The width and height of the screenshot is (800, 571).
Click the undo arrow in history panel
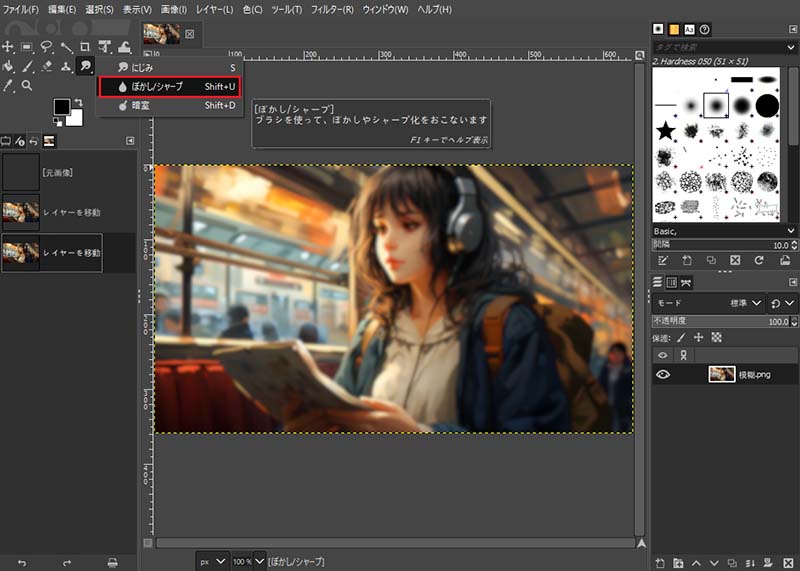(x=22, y=562)
